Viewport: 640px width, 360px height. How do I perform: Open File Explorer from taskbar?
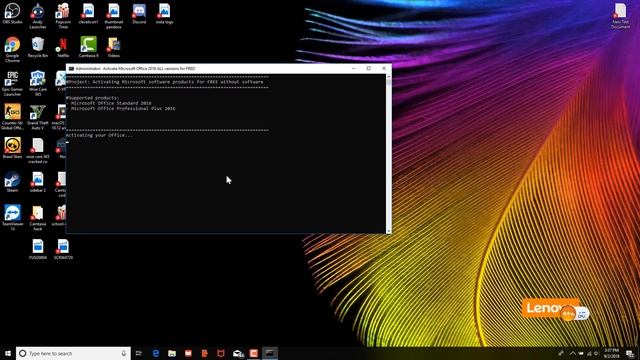(172, 353)
